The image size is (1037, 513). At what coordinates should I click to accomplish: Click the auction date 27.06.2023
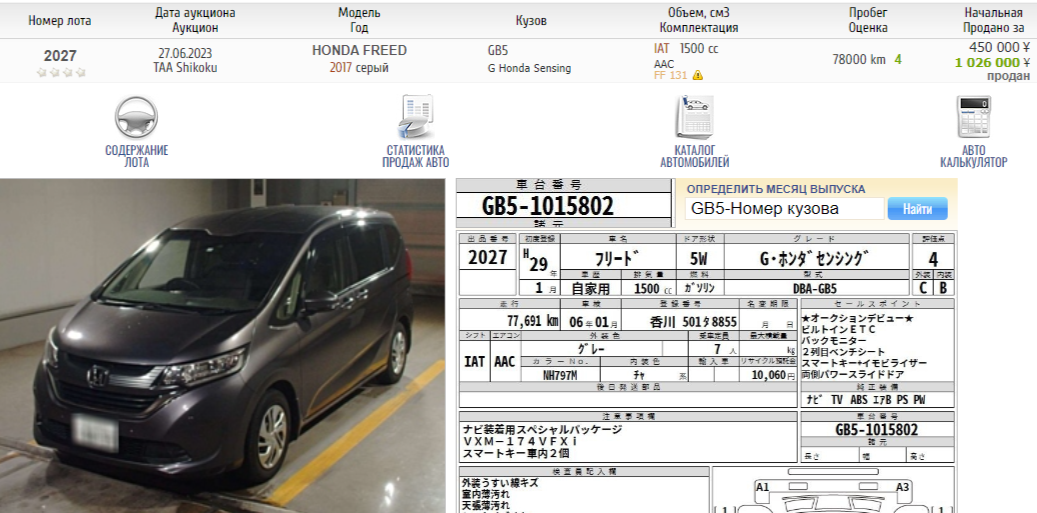pos(185,53)
